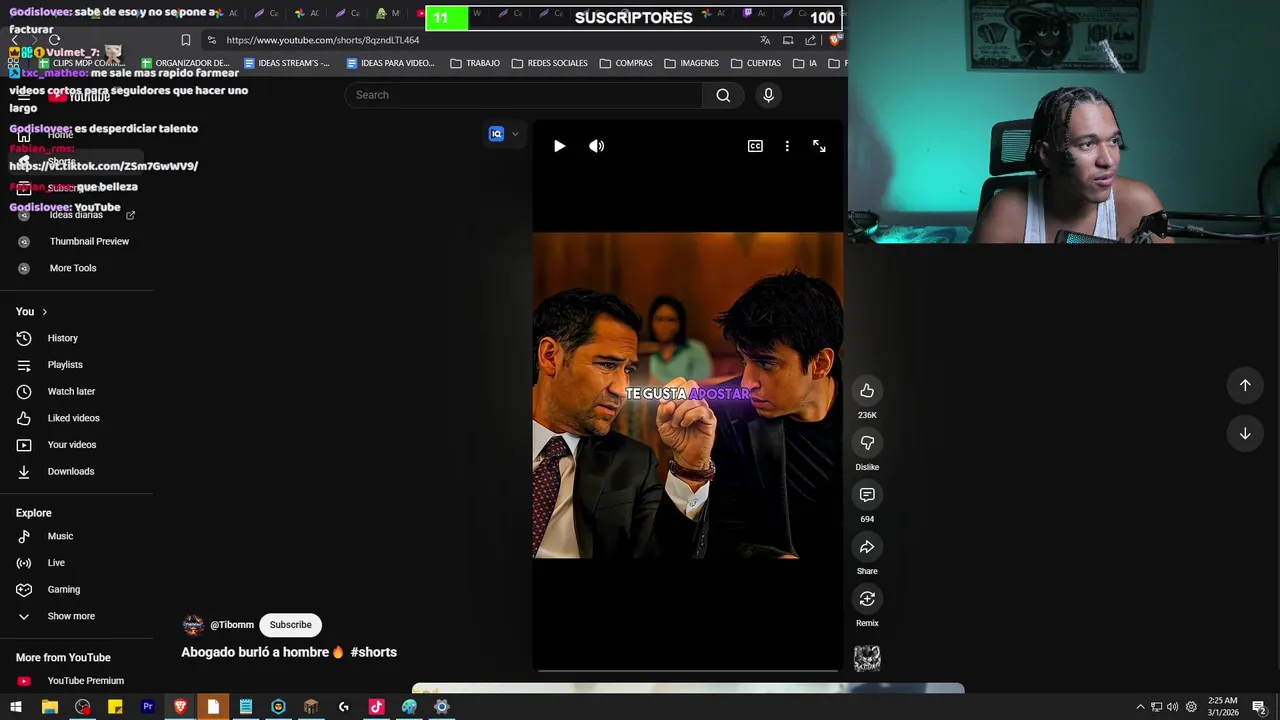Open the comments showing 694
The width and height of the screenshot is (1280, 720).
[867, 495]
